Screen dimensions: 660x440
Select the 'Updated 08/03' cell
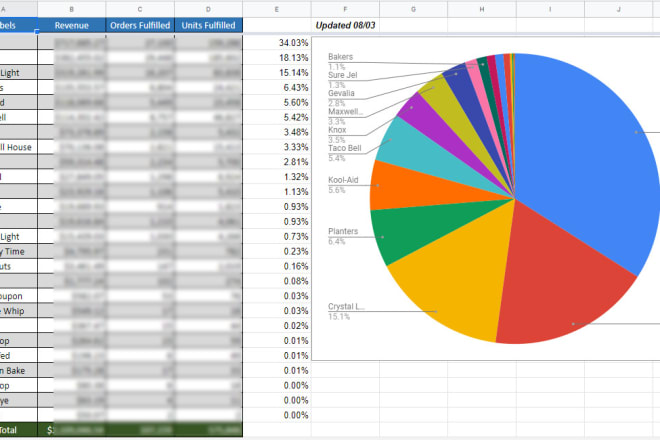pos(345,25)
